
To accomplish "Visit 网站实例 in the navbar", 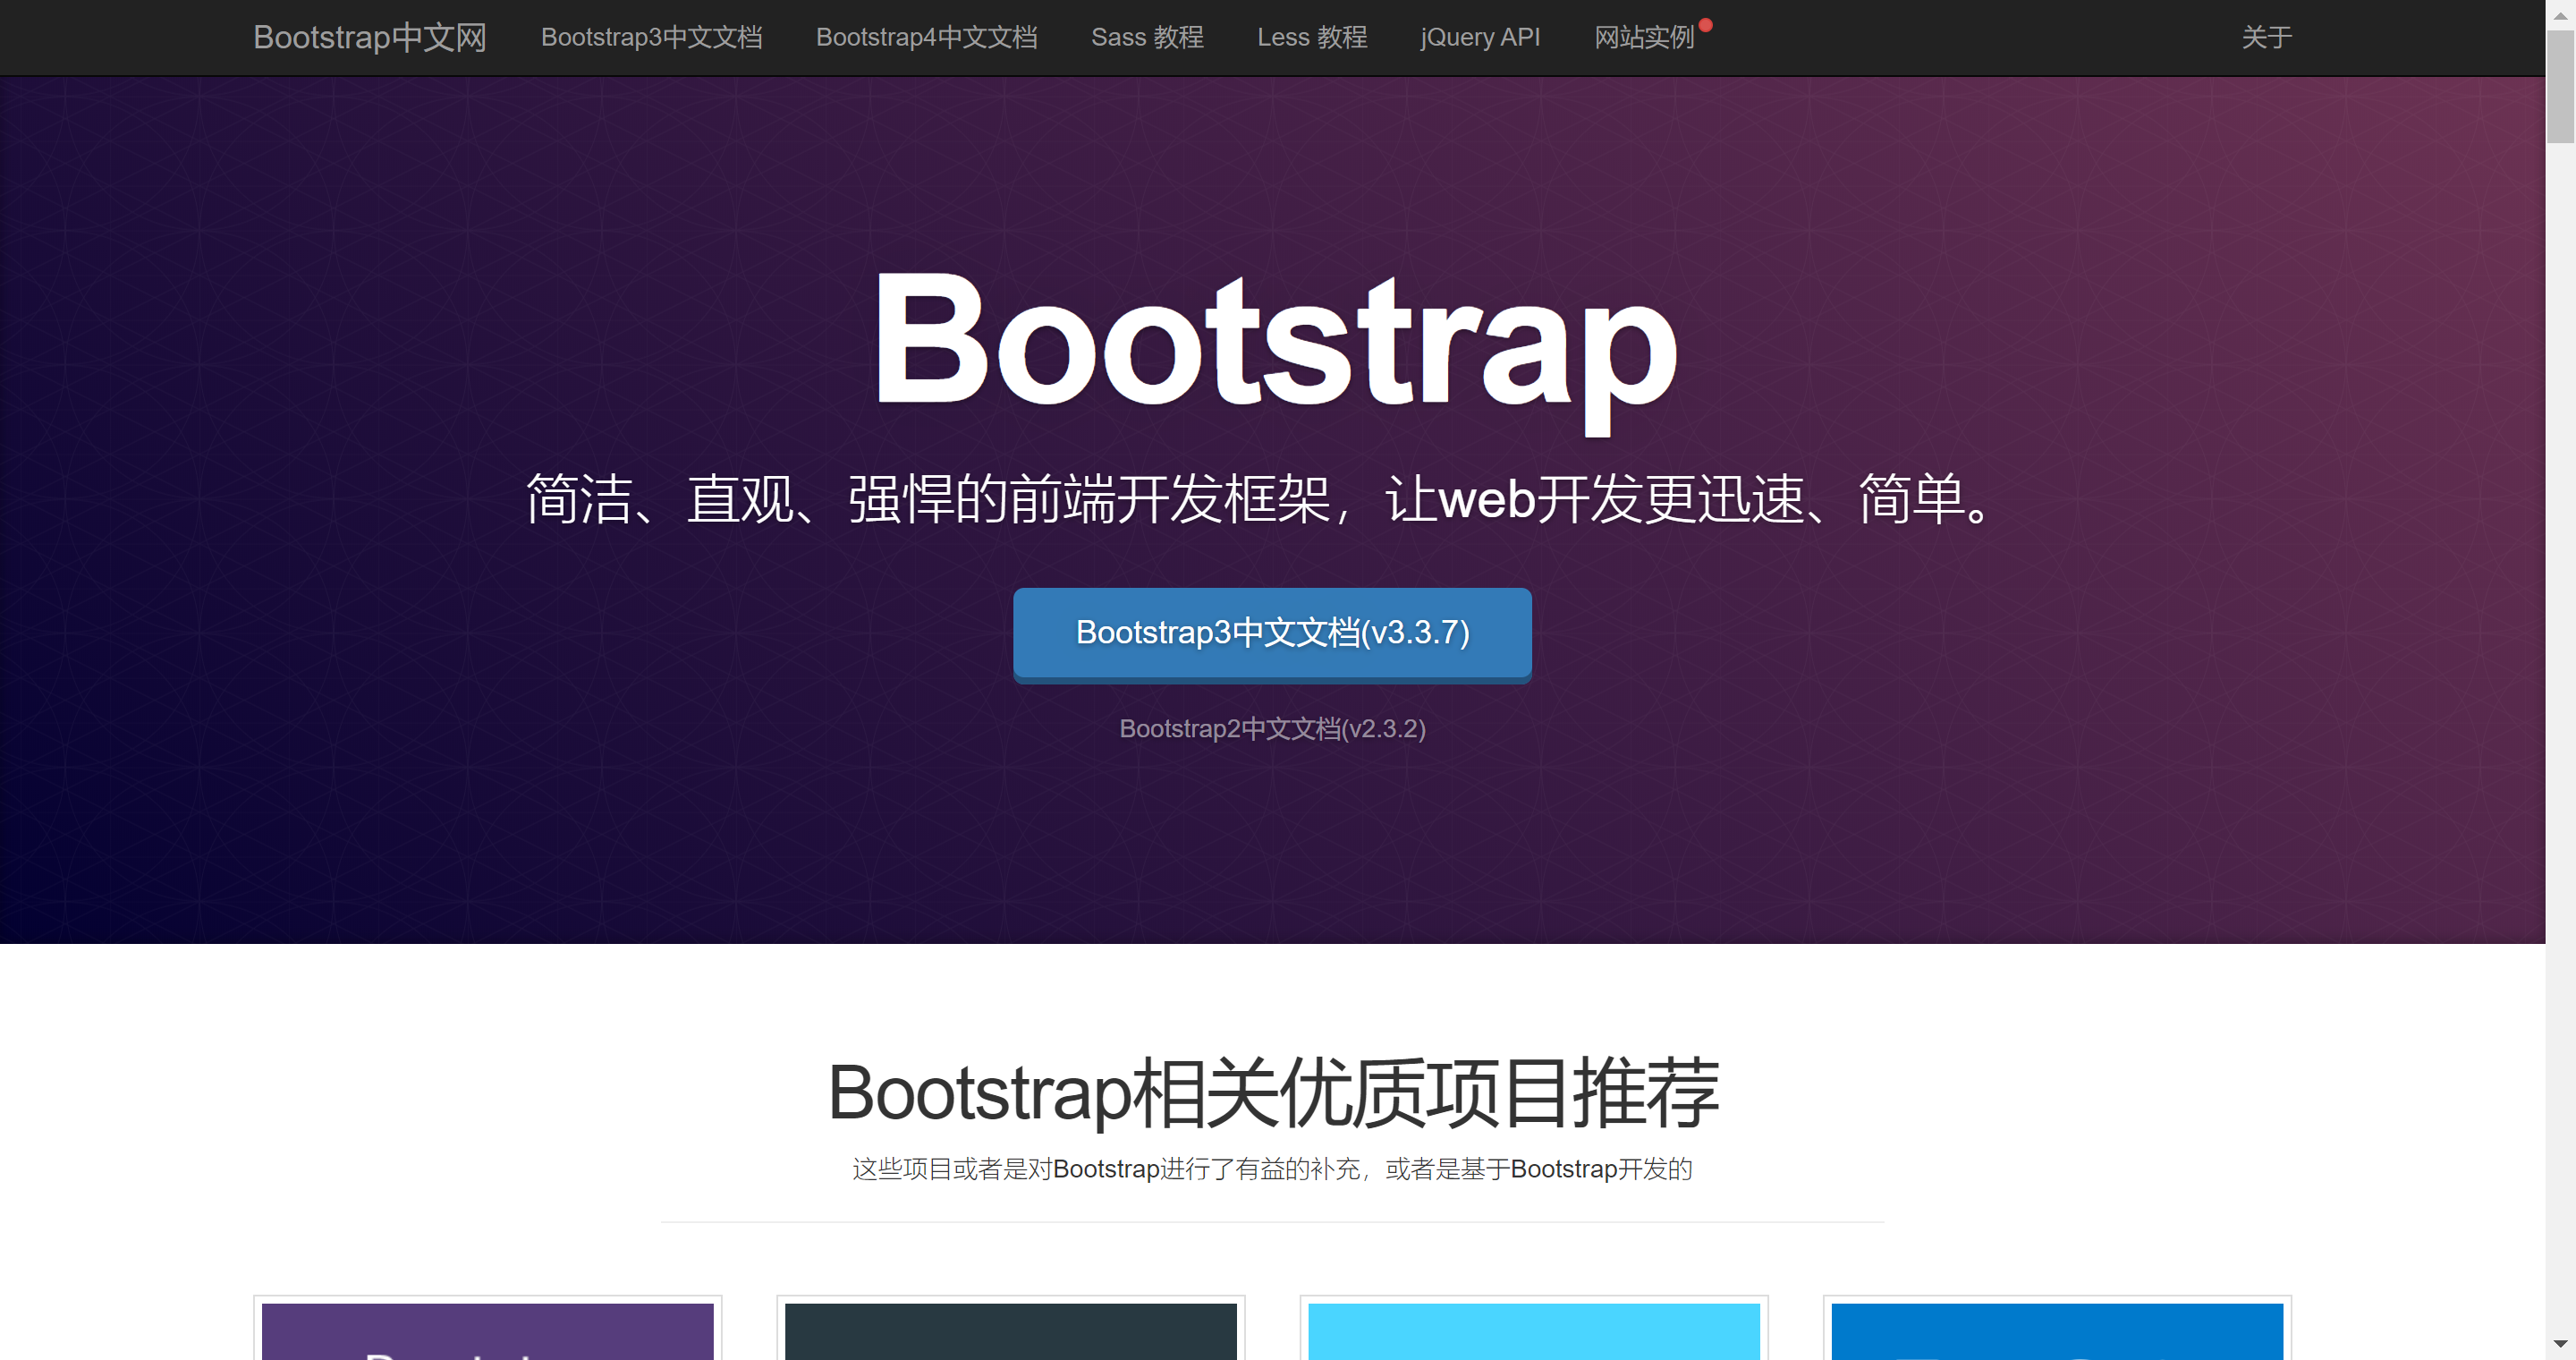I will pyautogui.click(x=1643, y=37).
